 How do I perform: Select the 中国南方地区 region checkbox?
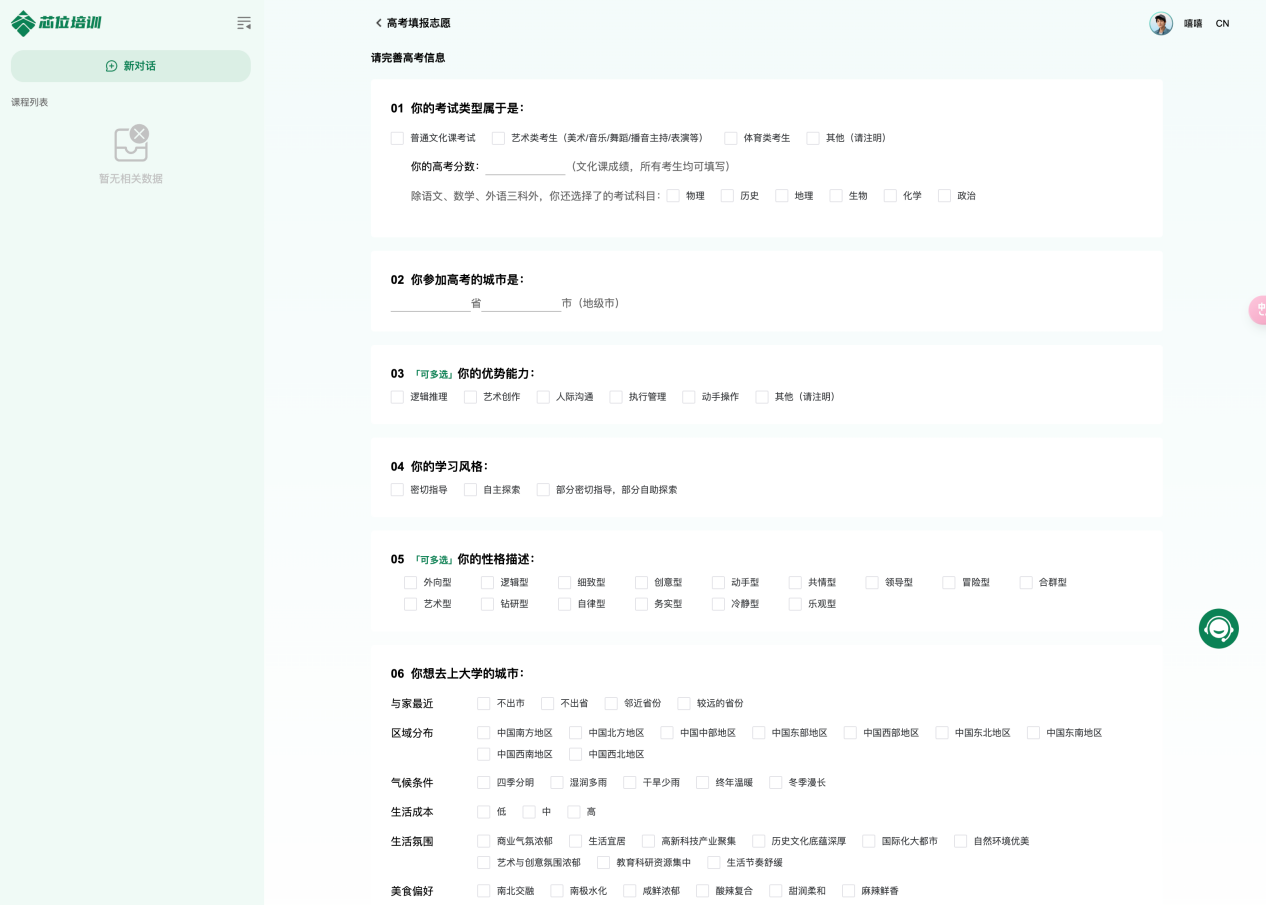pos(484,733)
